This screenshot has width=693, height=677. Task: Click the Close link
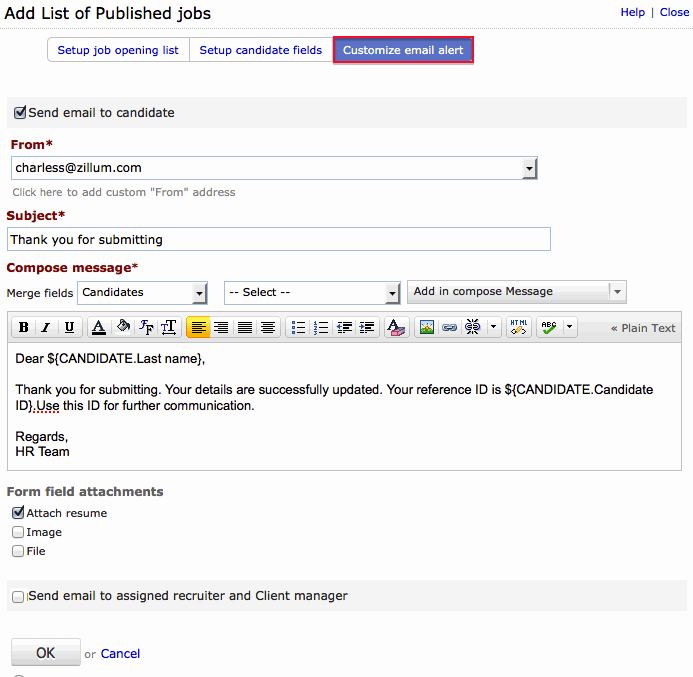click(x=674, y=12)
